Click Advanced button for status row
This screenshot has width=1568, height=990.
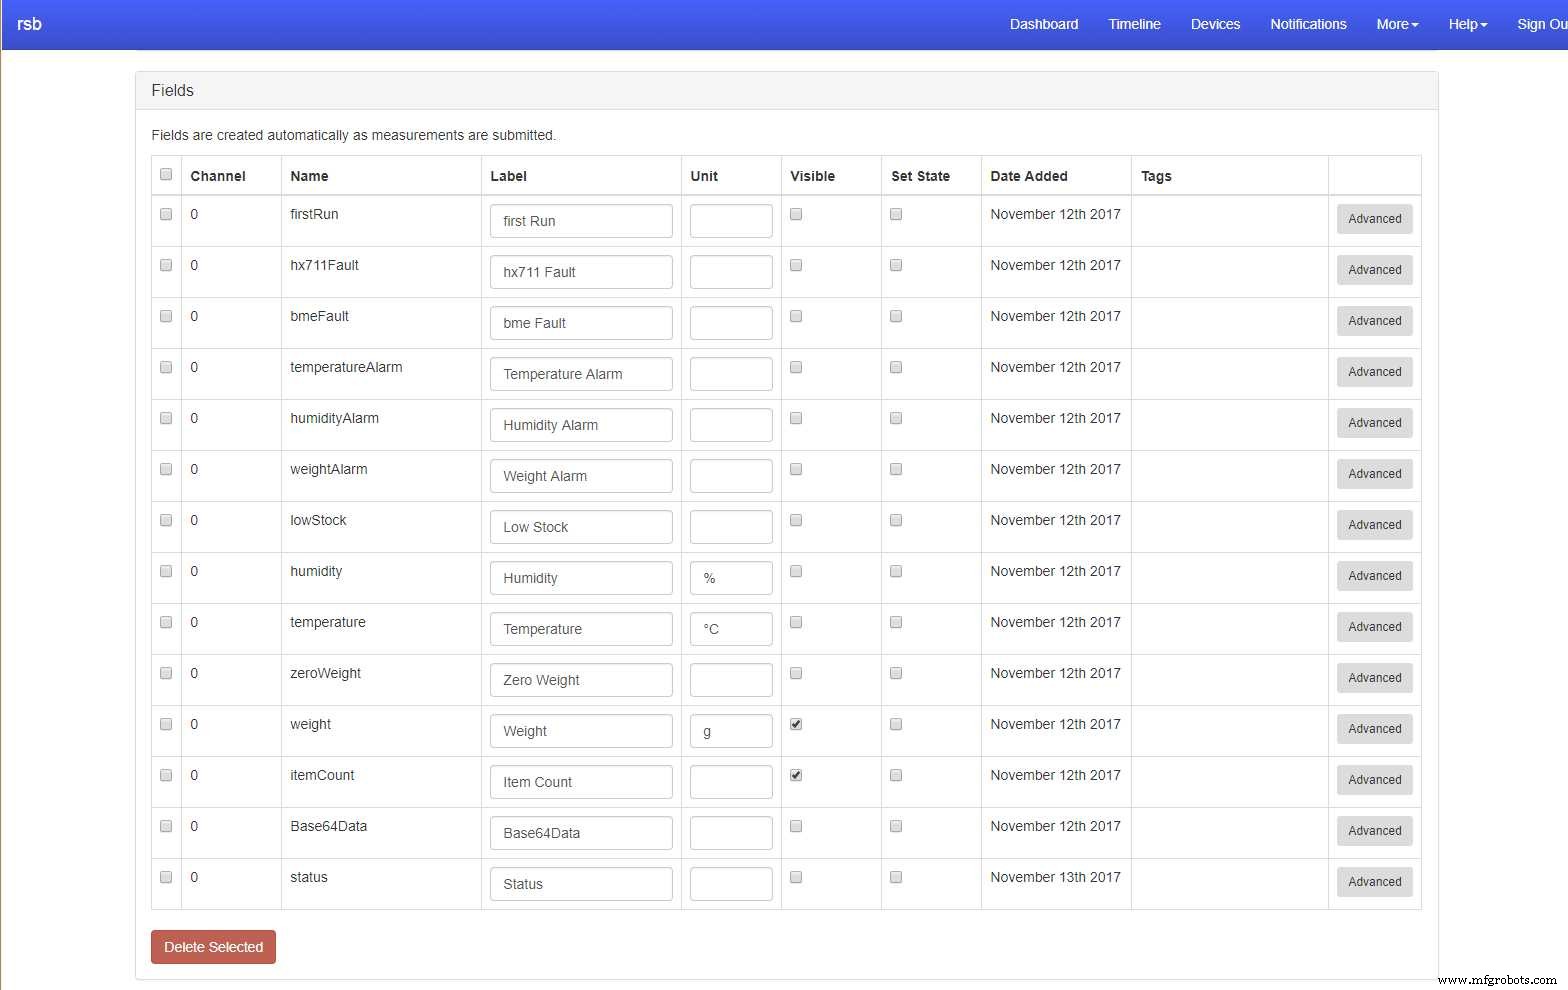click(x=1374, y=882)
